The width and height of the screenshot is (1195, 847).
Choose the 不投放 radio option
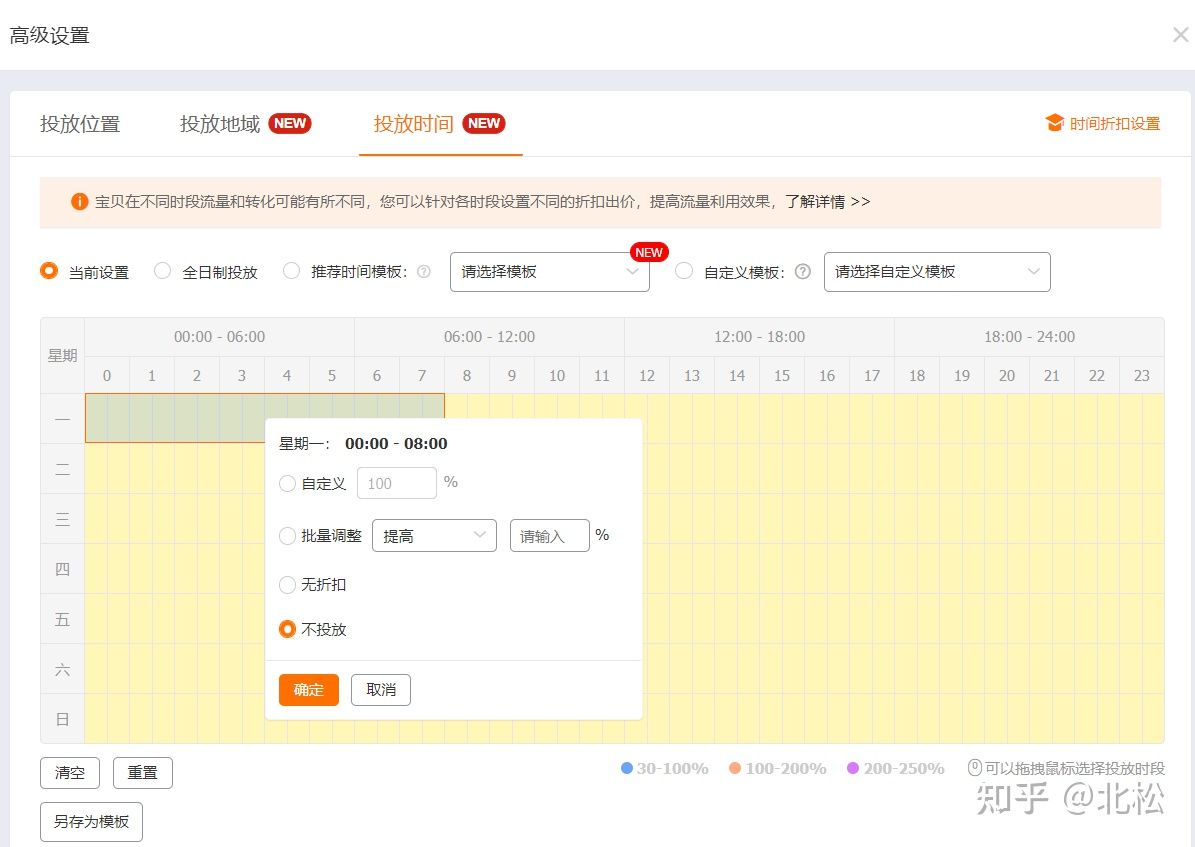click(287, 629)
